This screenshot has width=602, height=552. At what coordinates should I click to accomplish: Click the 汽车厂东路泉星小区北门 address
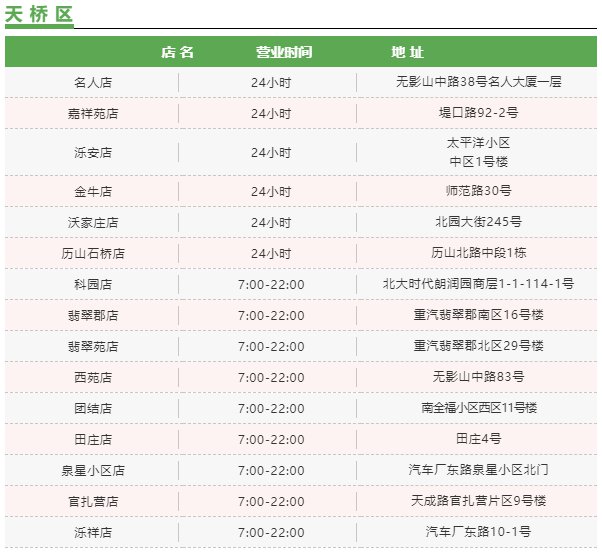479,470
